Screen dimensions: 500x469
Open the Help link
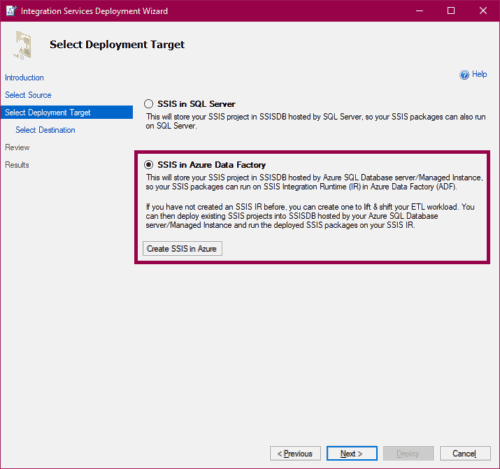click(x=479, y=74)
